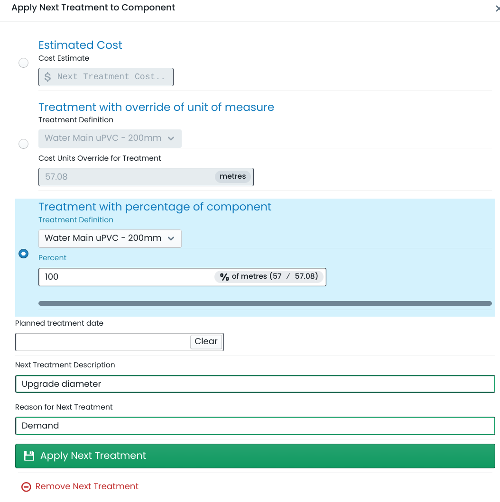Close the Apply Next Treatment dialog
The width and height of the screenshot is (500, 502).
click(x=497, y=9)
